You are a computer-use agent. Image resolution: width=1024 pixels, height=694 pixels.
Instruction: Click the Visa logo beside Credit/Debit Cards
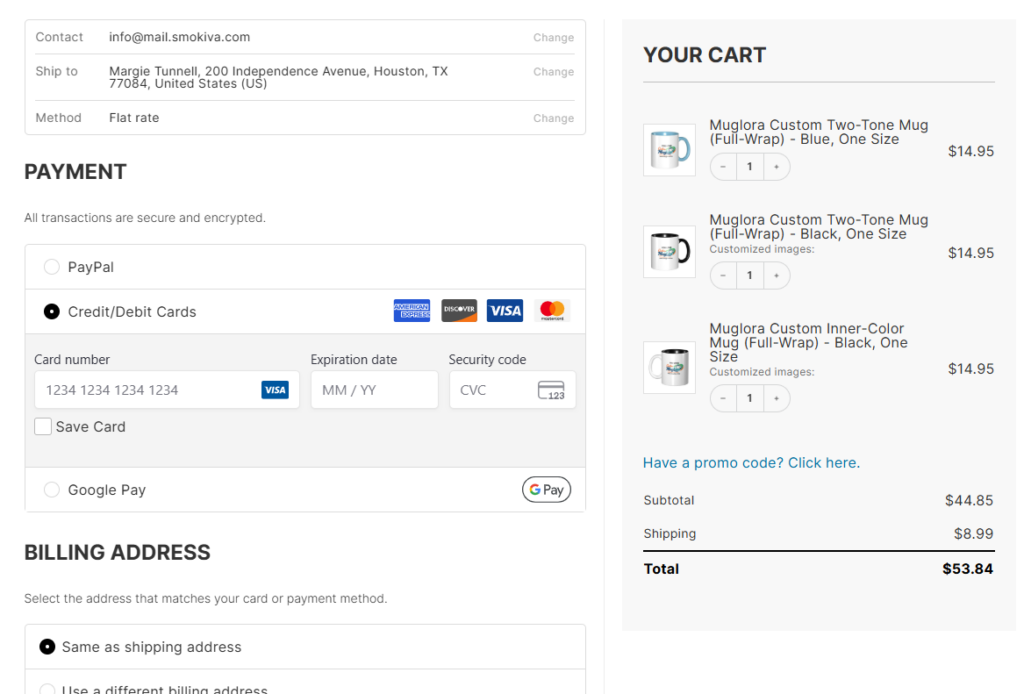click(505, 311)
